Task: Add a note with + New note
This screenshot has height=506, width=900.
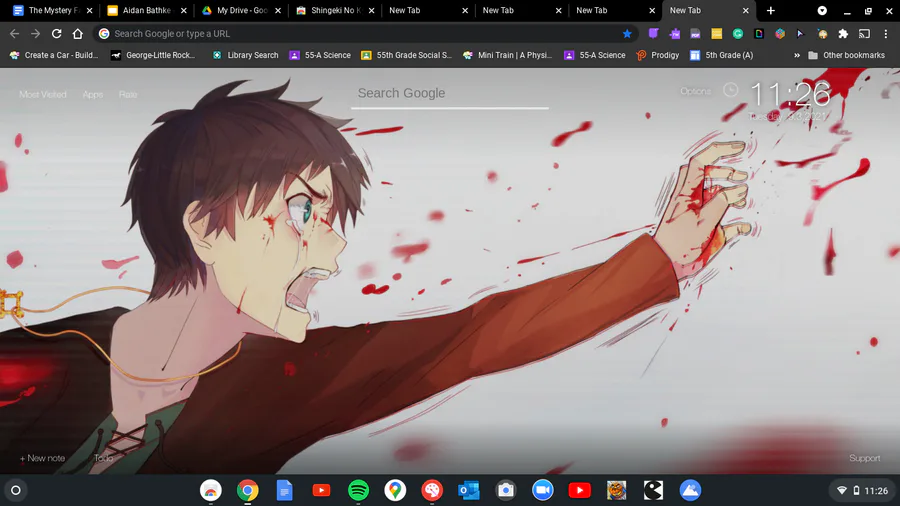Action: [x=42, y=458]
